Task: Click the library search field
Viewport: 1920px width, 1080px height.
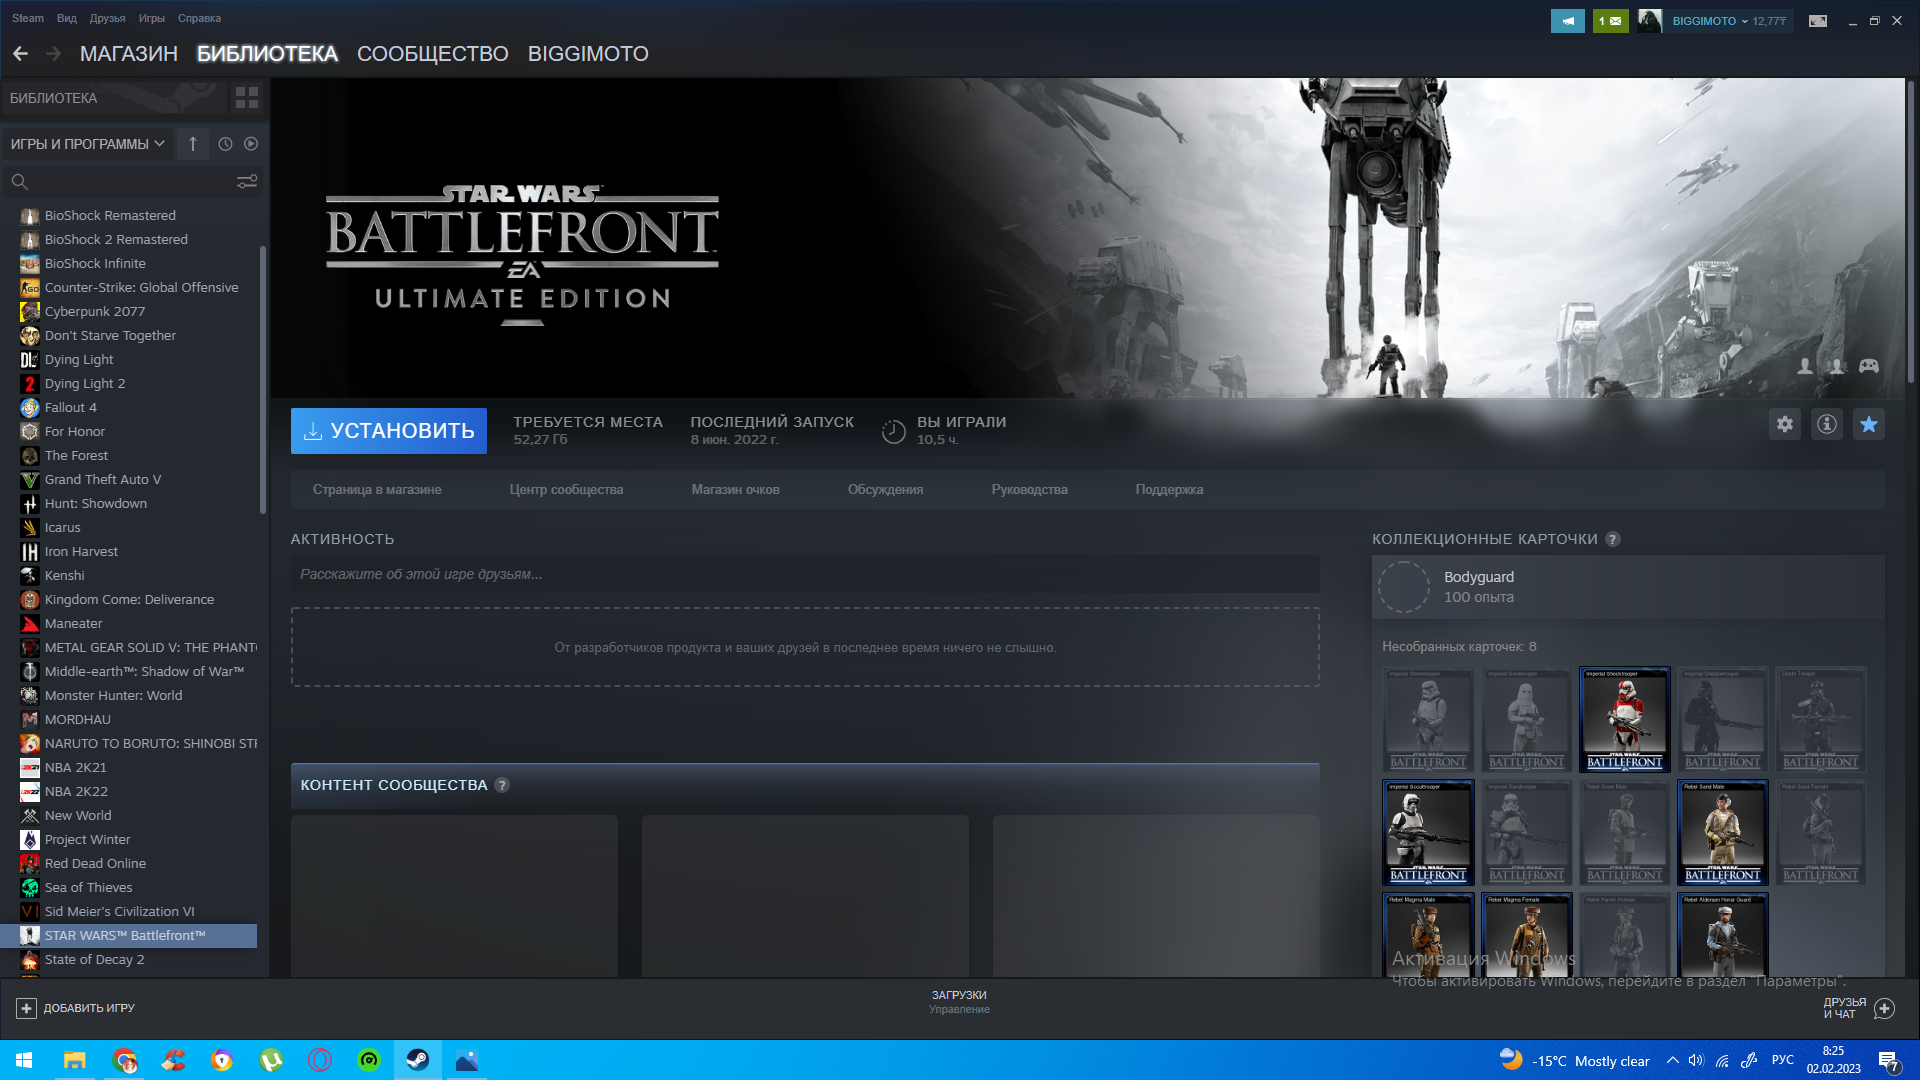Action: (x=130, y=182)
